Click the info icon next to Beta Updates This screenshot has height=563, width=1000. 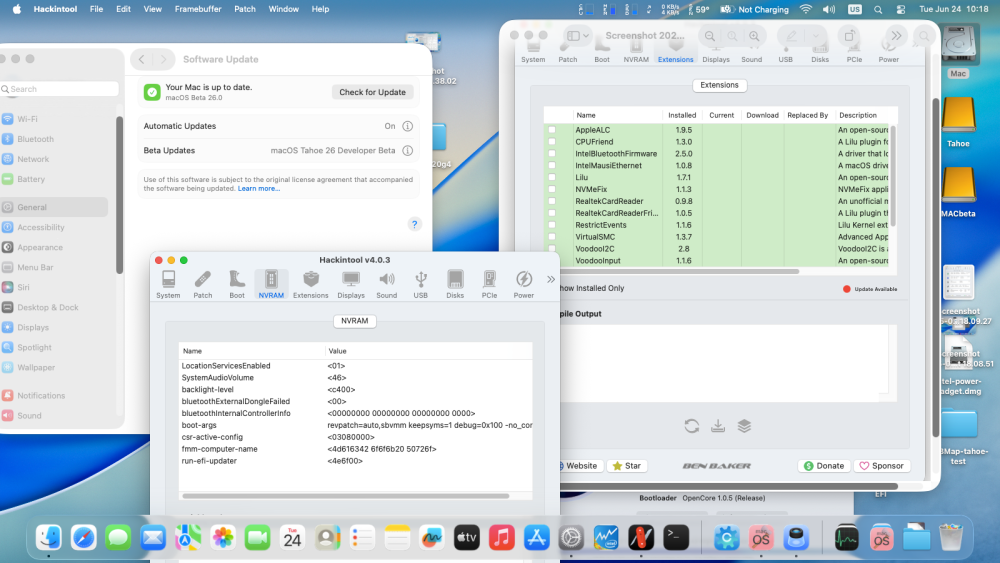coord(408,150)
